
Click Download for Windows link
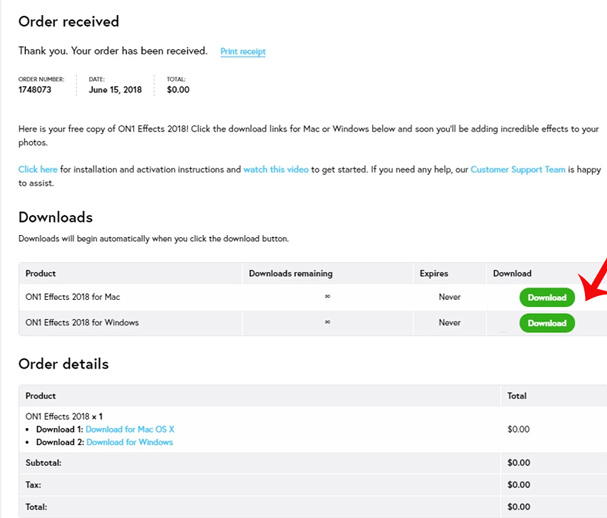coord(130,442)
